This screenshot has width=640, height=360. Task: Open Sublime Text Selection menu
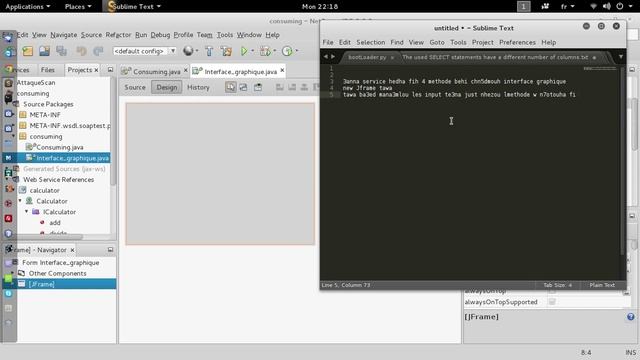coord(371,42)
